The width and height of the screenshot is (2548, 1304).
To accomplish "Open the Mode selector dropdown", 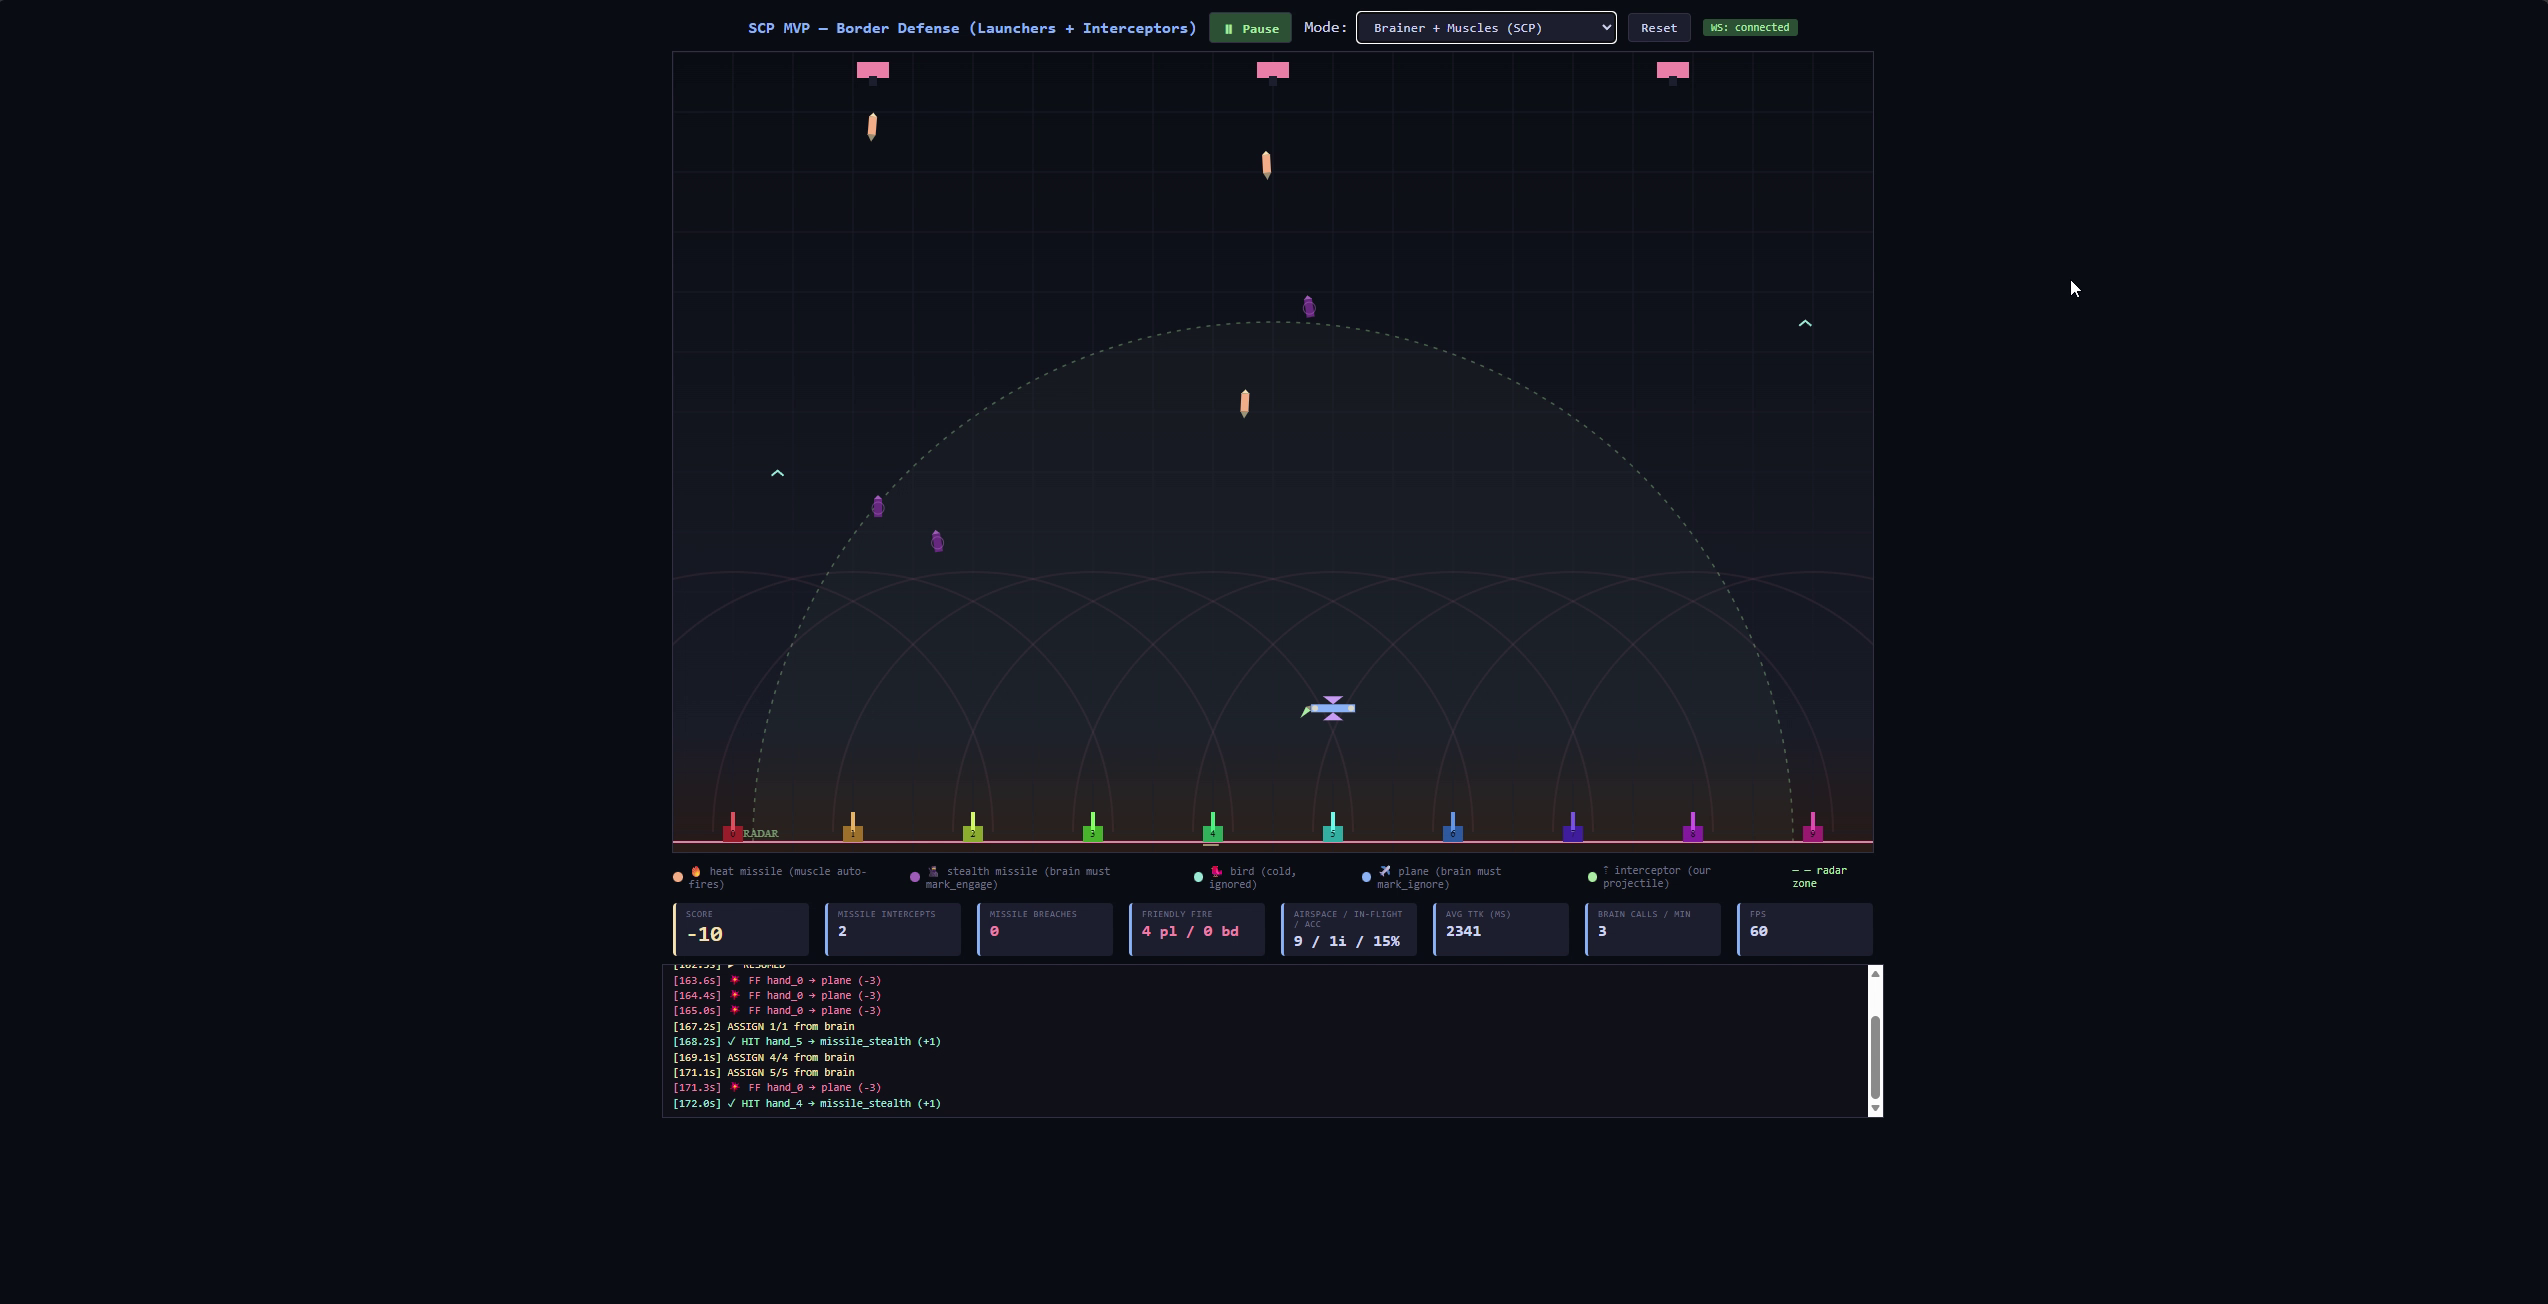I will click(x=1484, y=27).
